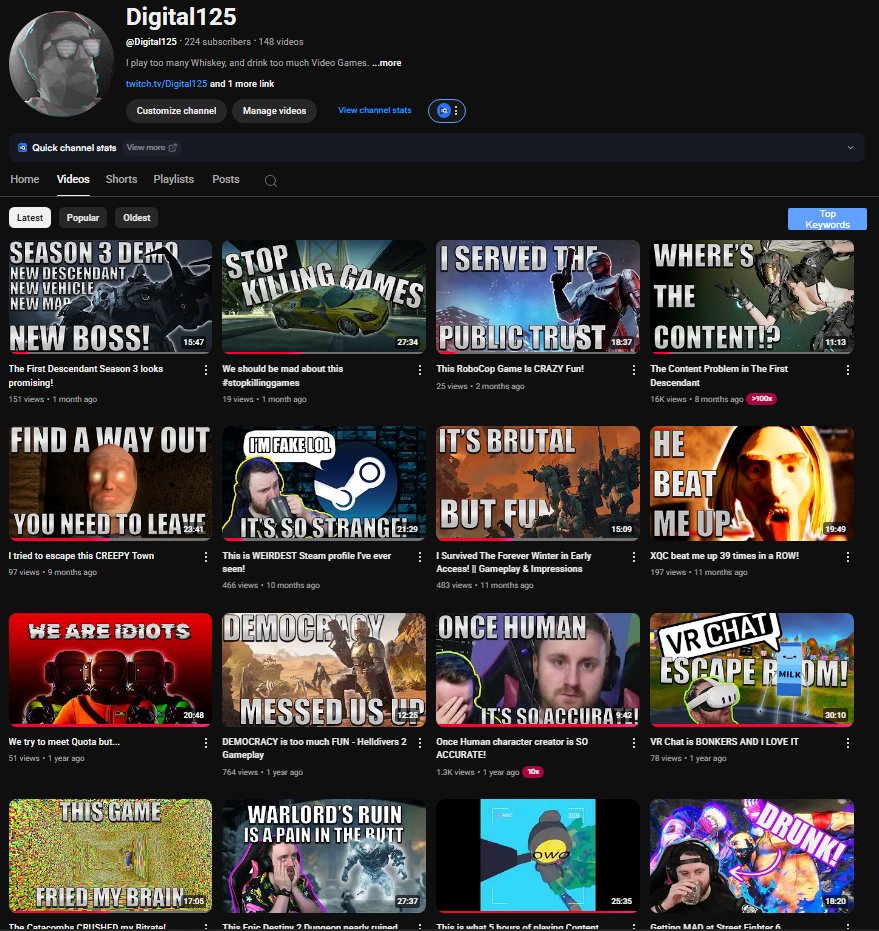Open three-dot menu next to vidIQ icon
The width and height of the screenshot is (879, 931).
tap(456, 110)
